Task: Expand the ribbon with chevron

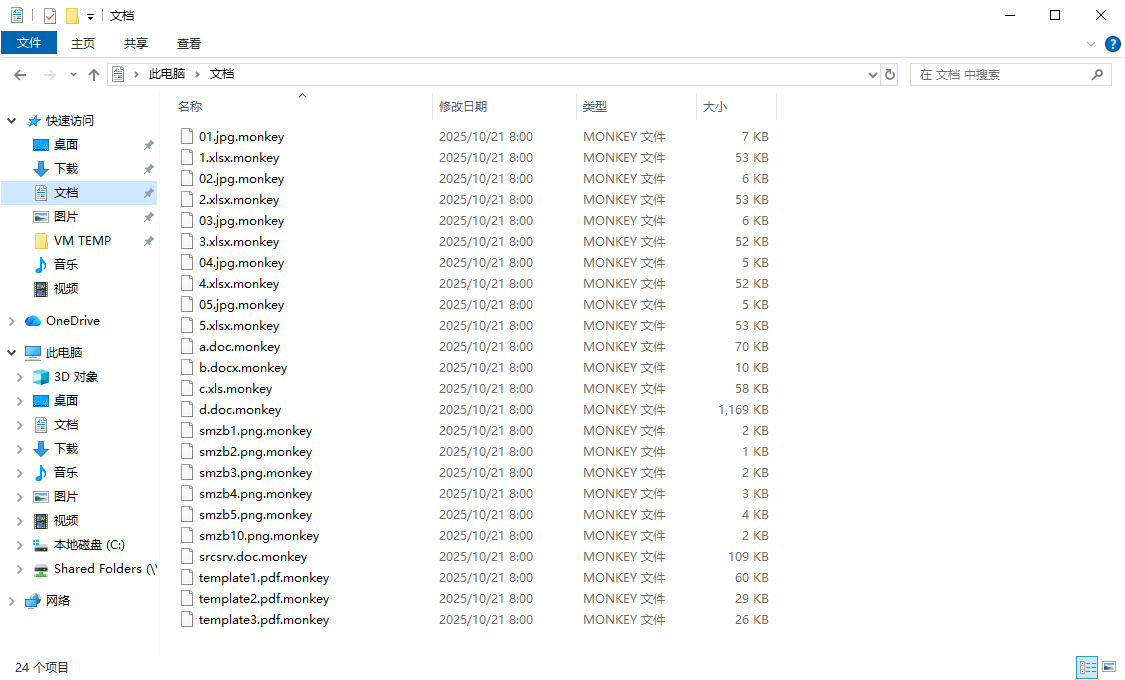Action: point(1091,44)
